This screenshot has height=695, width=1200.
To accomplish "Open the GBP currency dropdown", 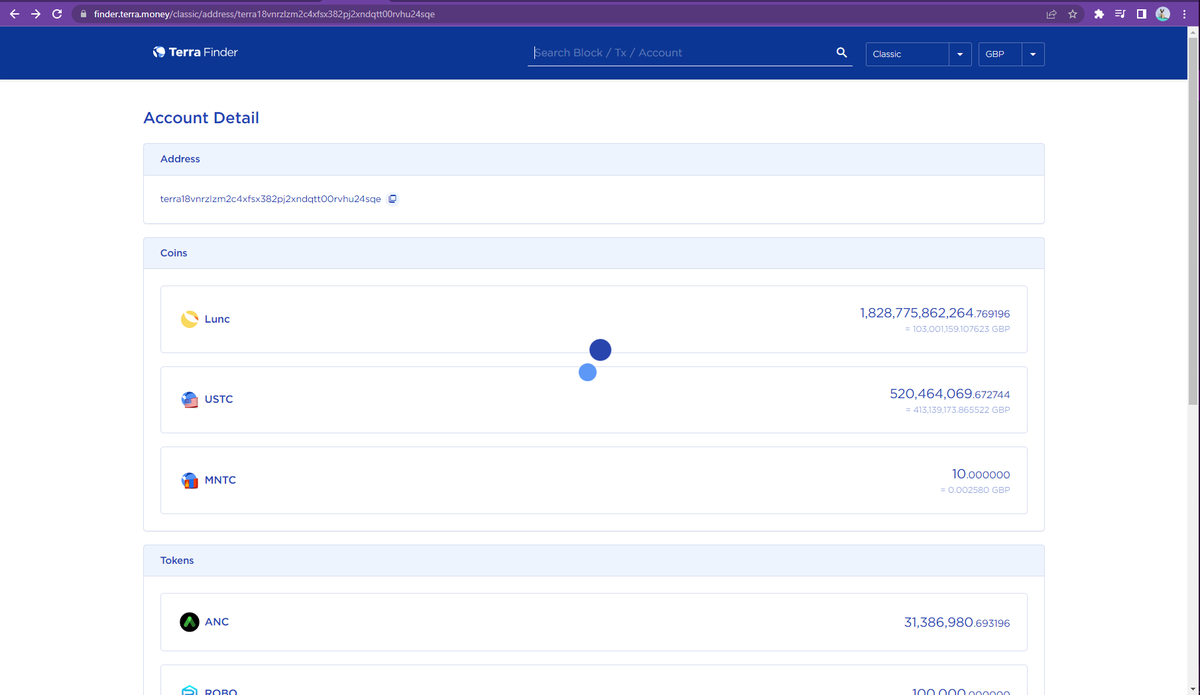I will (x=1011, y=54).
